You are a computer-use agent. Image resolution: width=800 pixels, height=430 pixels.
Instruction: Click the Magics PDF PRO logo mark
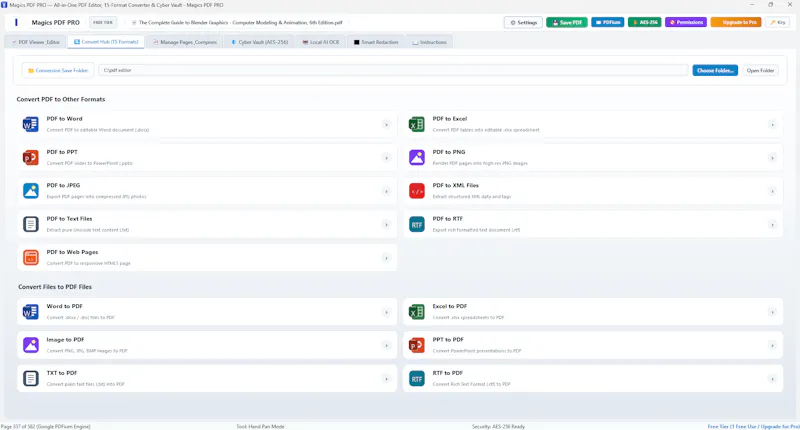tap(16, 22)
